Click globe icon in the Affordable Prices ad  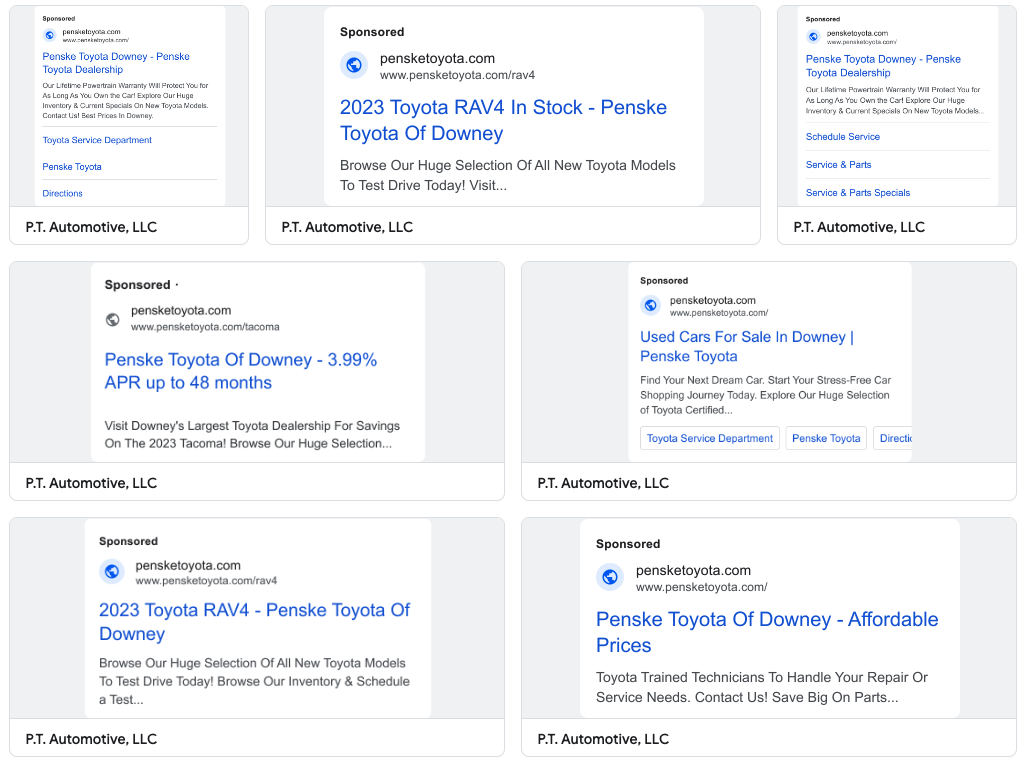click(610, 577)
